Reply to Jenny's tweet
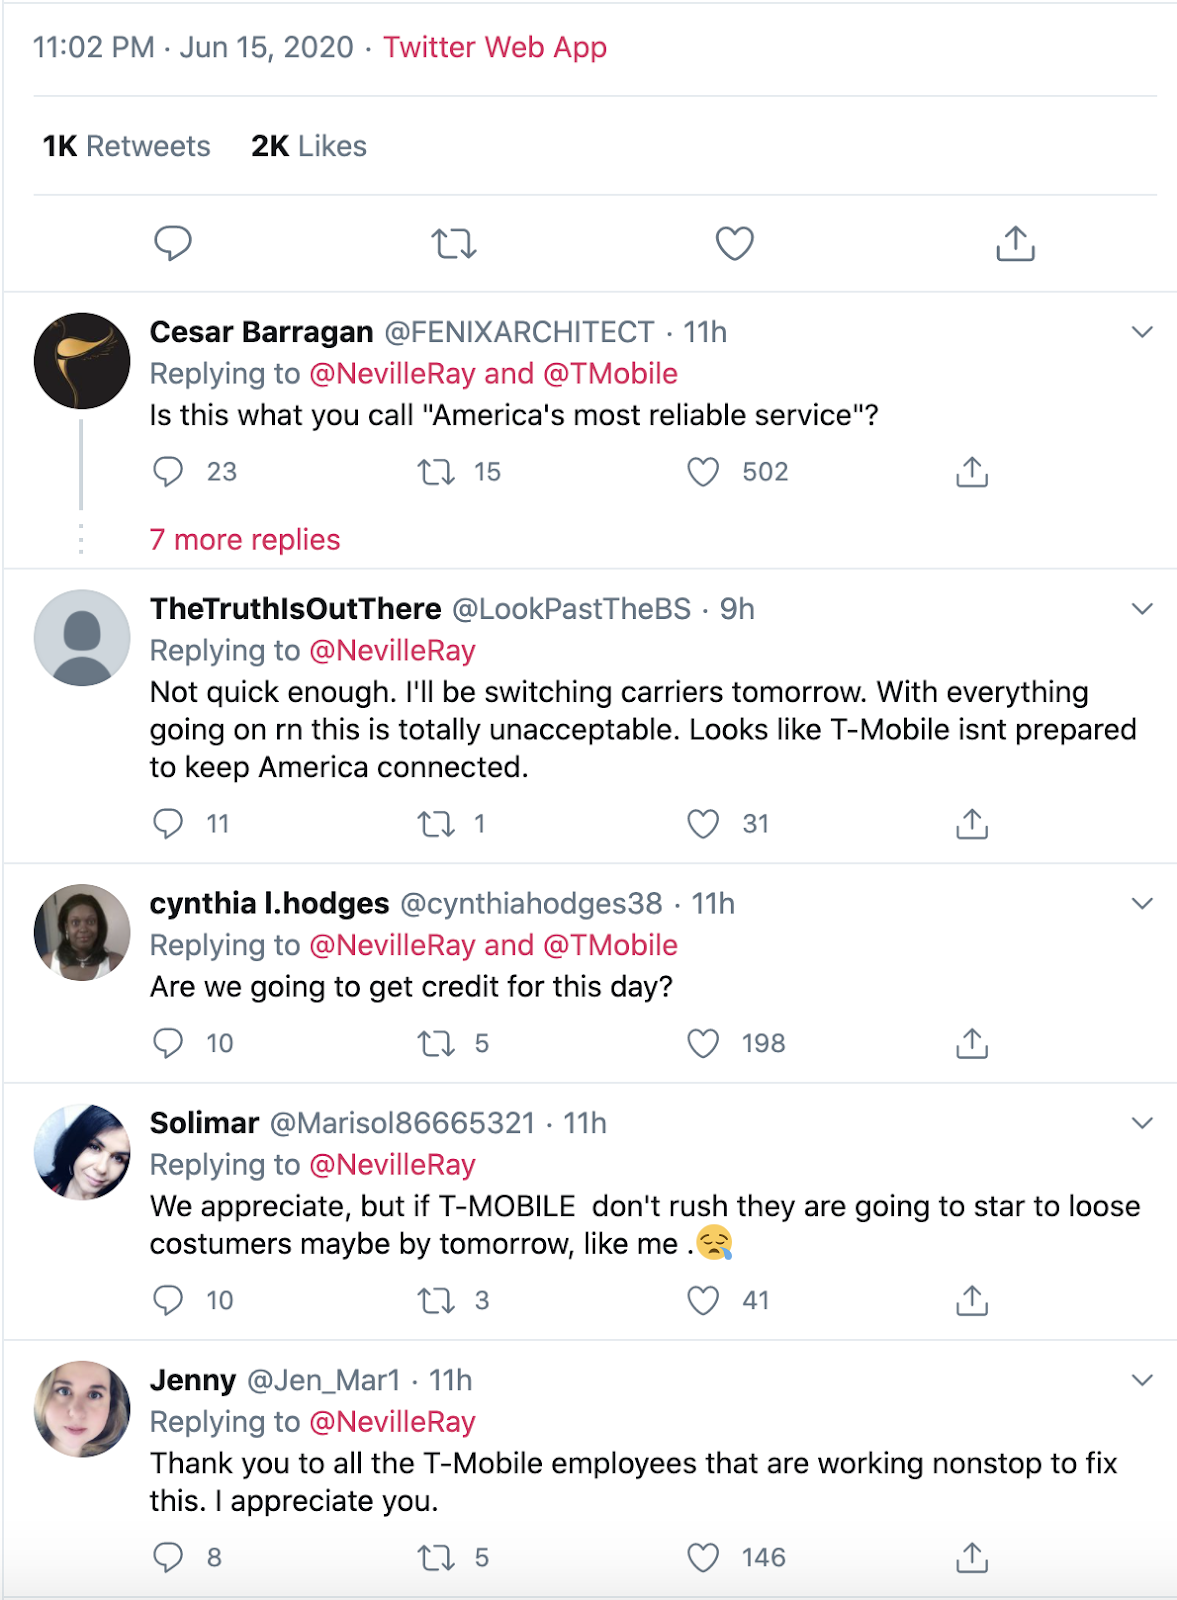The image size is (1177, 1600). tap(168, 1557)
